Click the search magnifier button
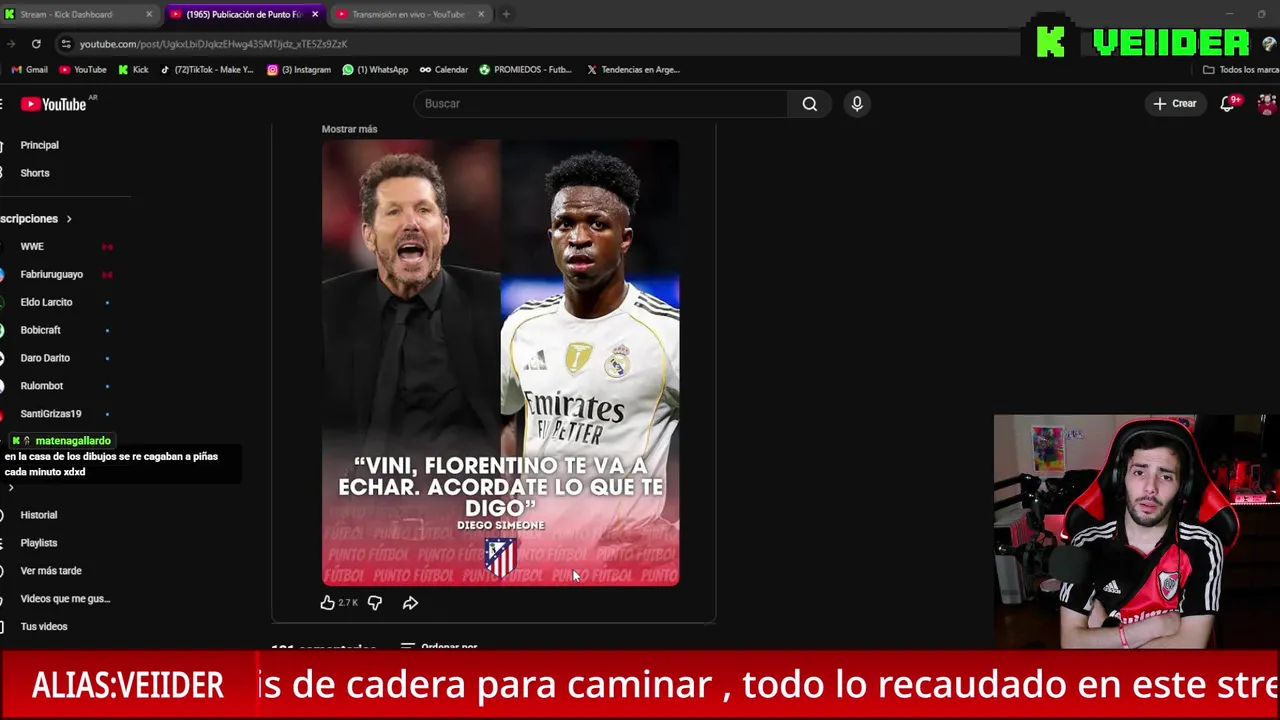Viewport: 1280px width, 720px height. [809, 104]
